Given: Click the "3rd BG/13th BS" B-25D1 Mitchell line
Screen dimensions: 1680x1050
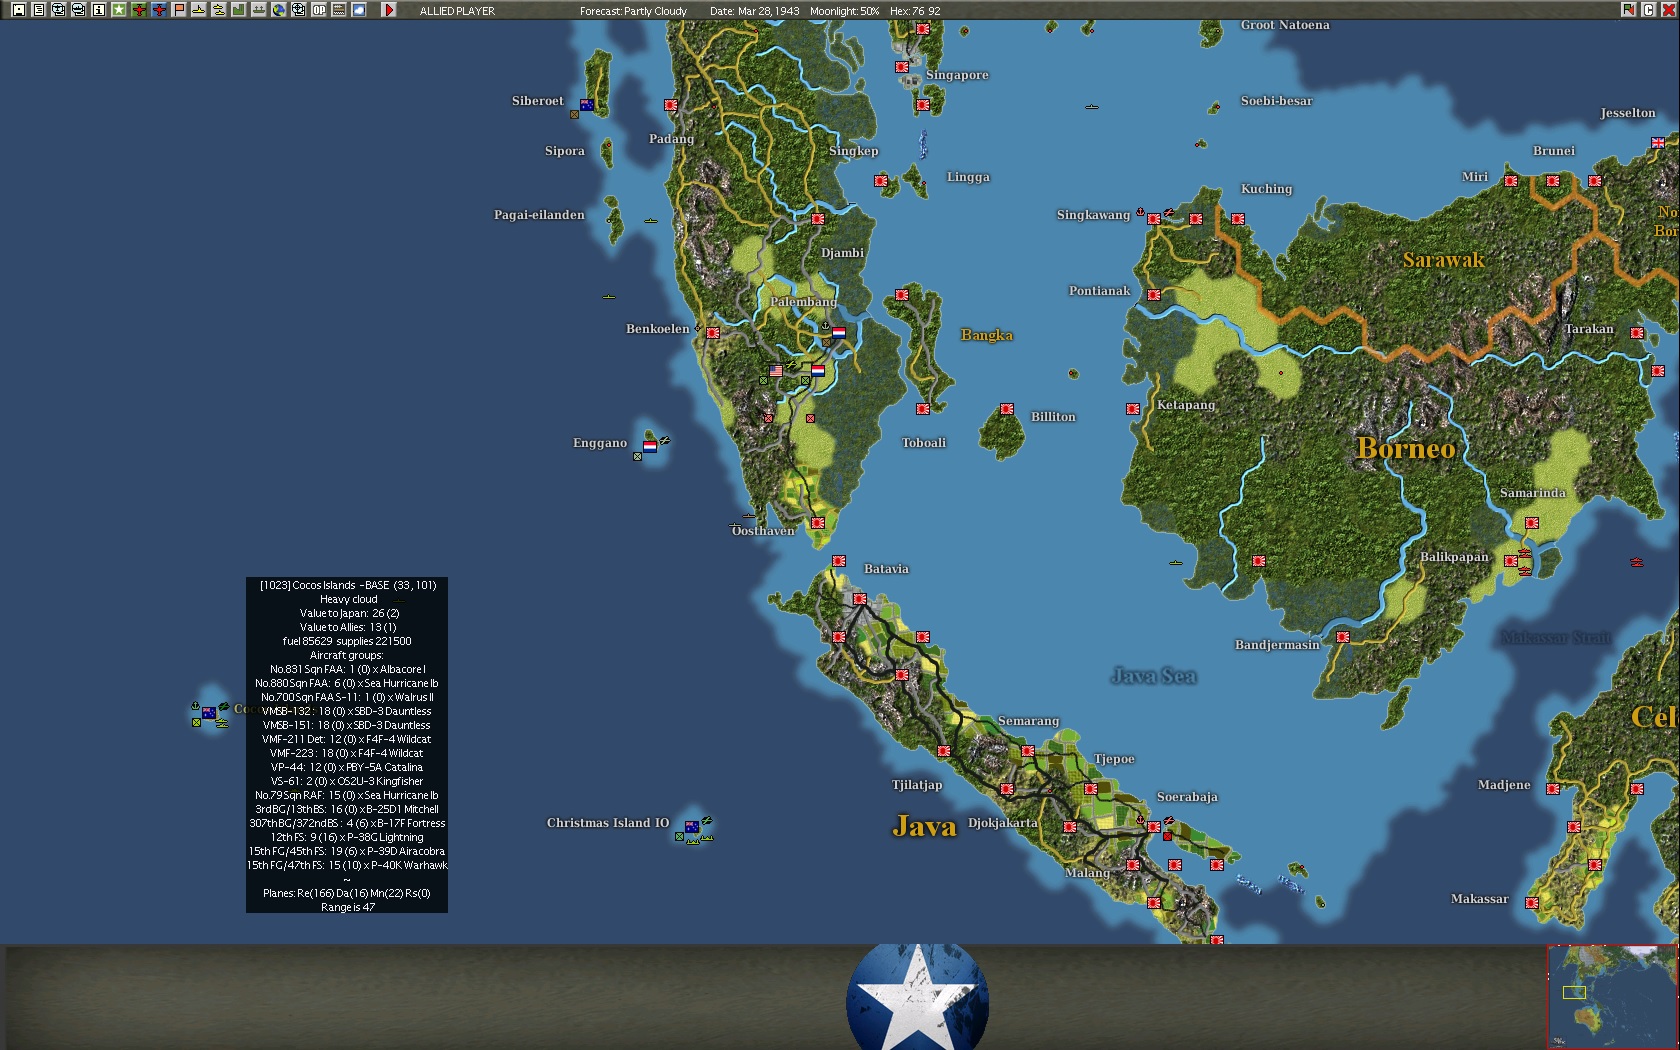Looking at the screenshot, I should click(347, 809).
